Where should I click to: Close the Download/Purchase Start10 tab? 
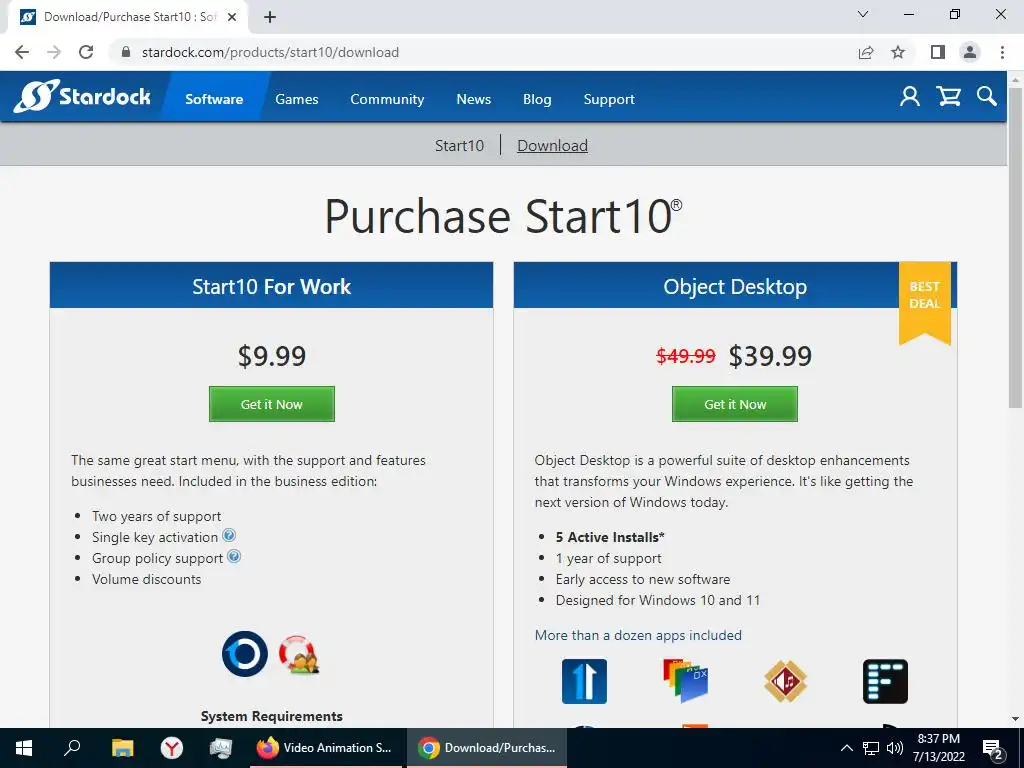point(232,18)
